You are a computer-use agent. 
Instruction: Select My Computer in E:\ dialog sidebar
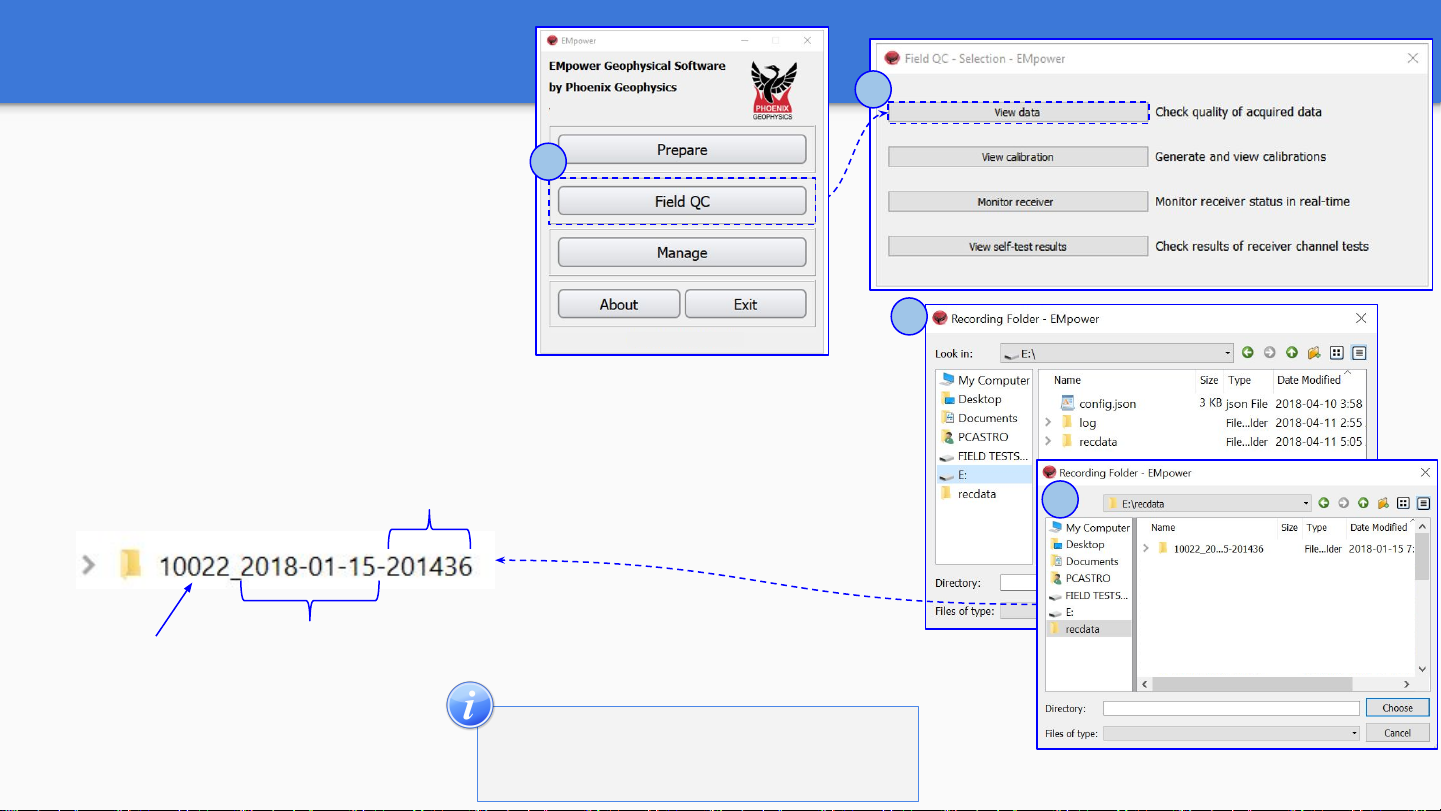pyautogui.click(x=985, y=380)
